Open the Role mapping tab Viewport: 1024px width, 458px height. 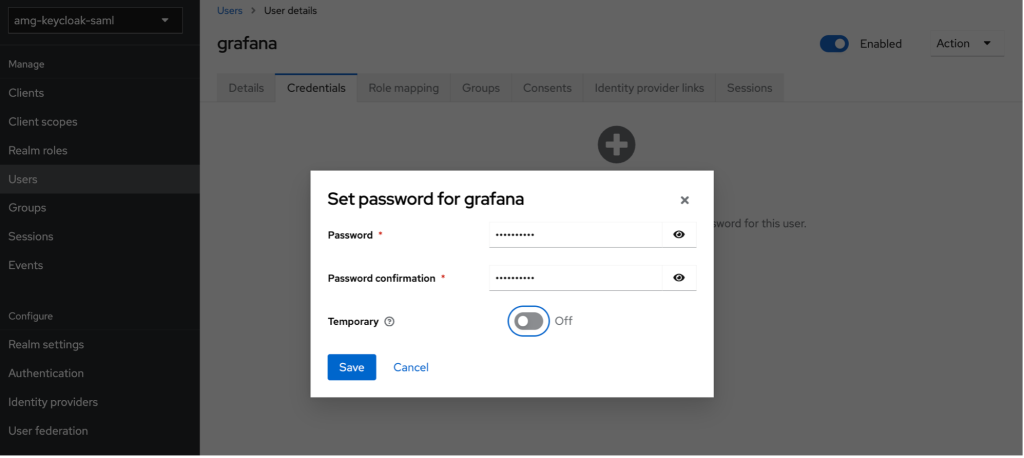pos(404,88)
